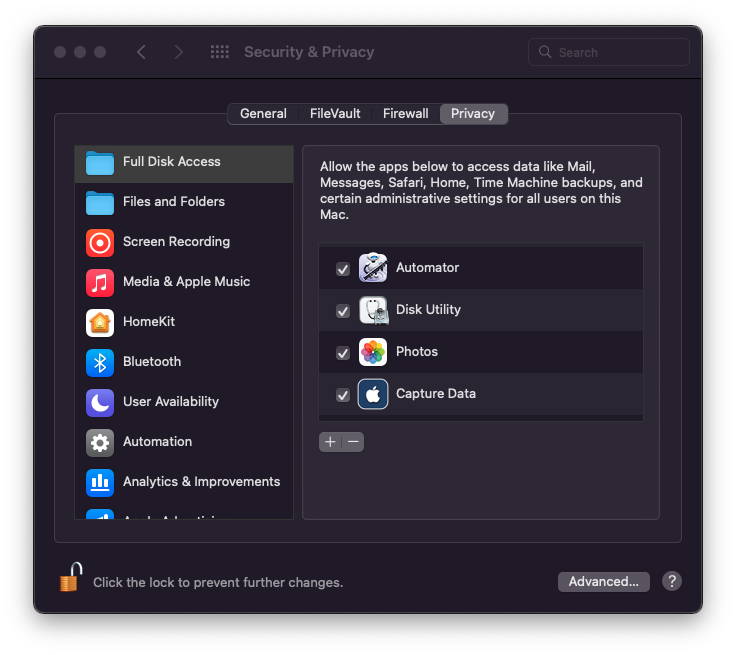Show all preferences with grid icon

(219, 52)
